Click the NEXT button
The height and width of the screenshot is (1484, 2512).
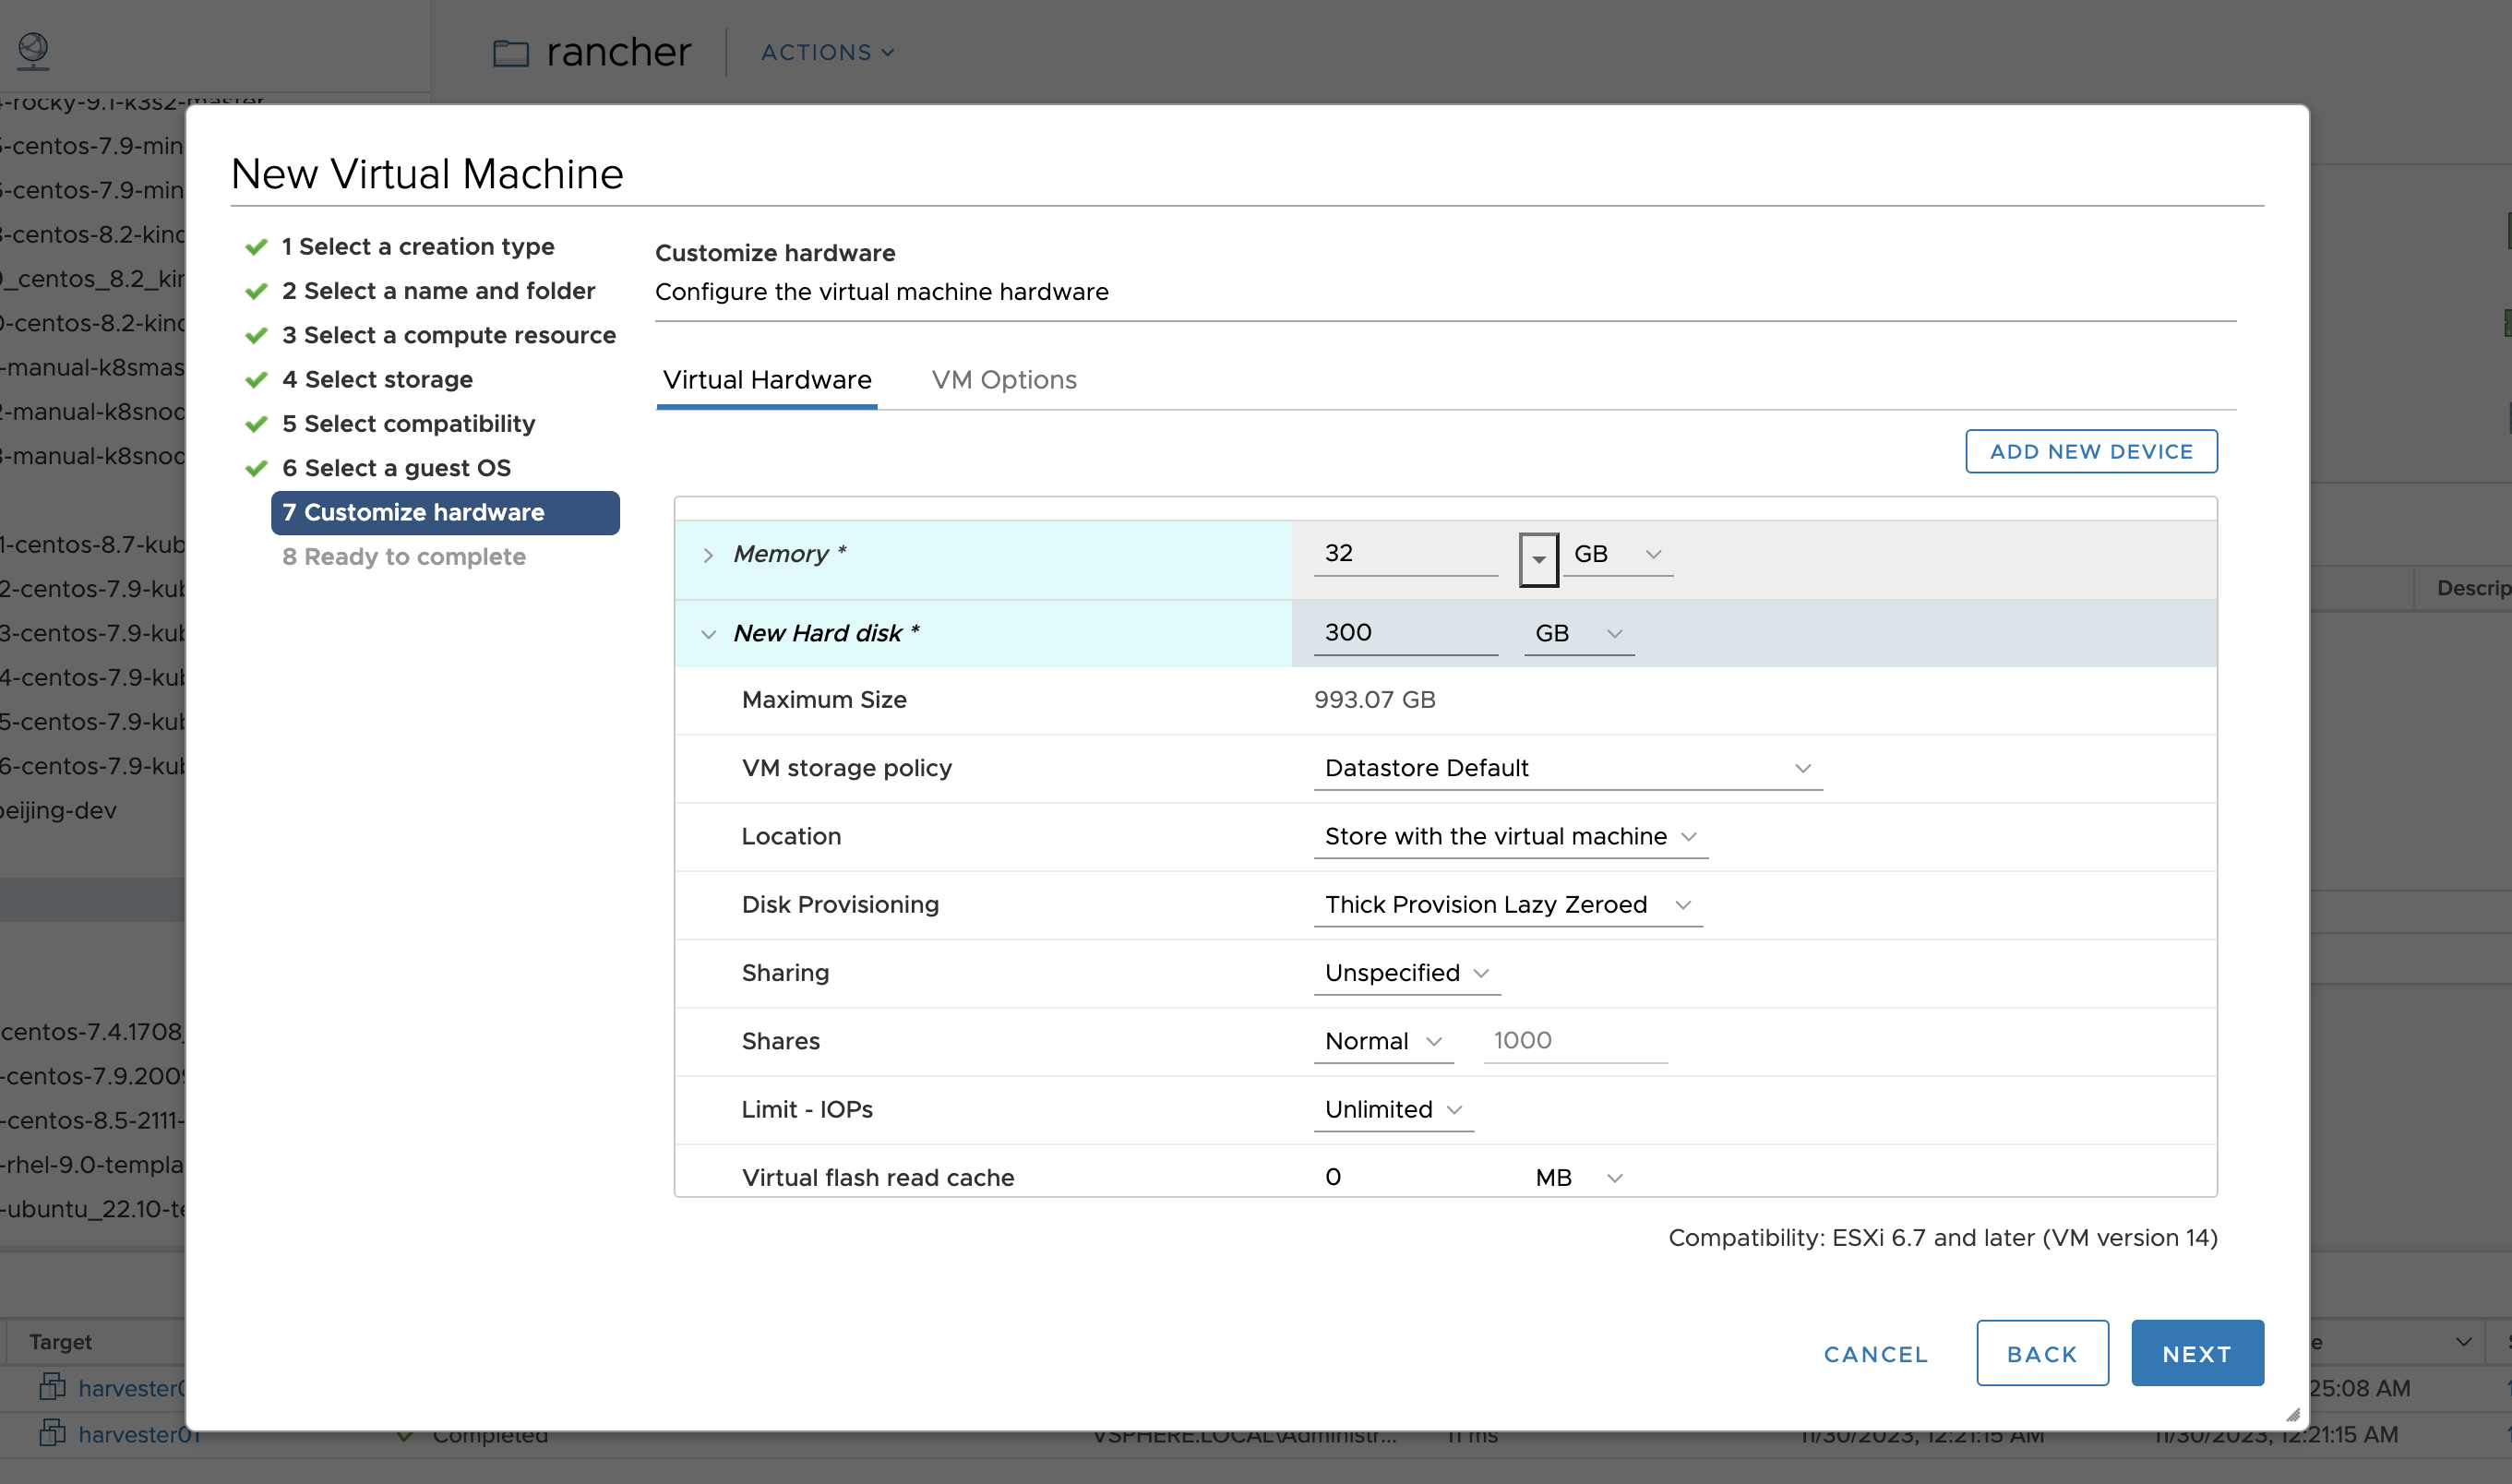[x=2197, y=1353]
